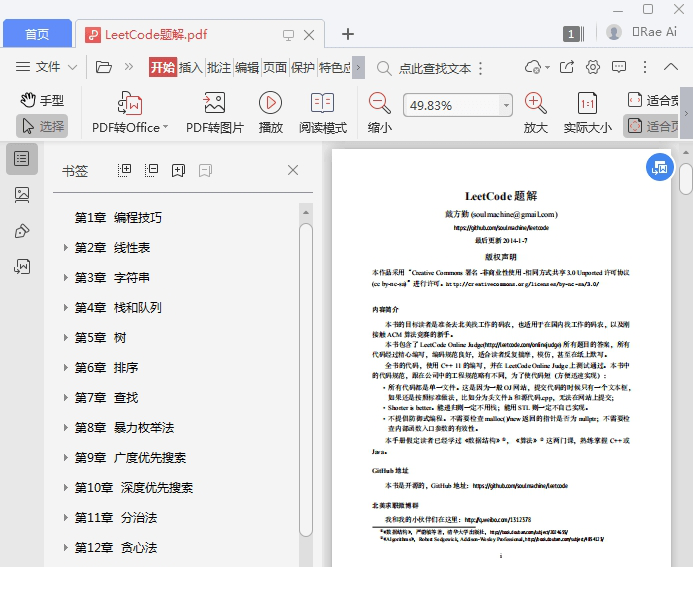Start slideshow playback

coord(270,113)
